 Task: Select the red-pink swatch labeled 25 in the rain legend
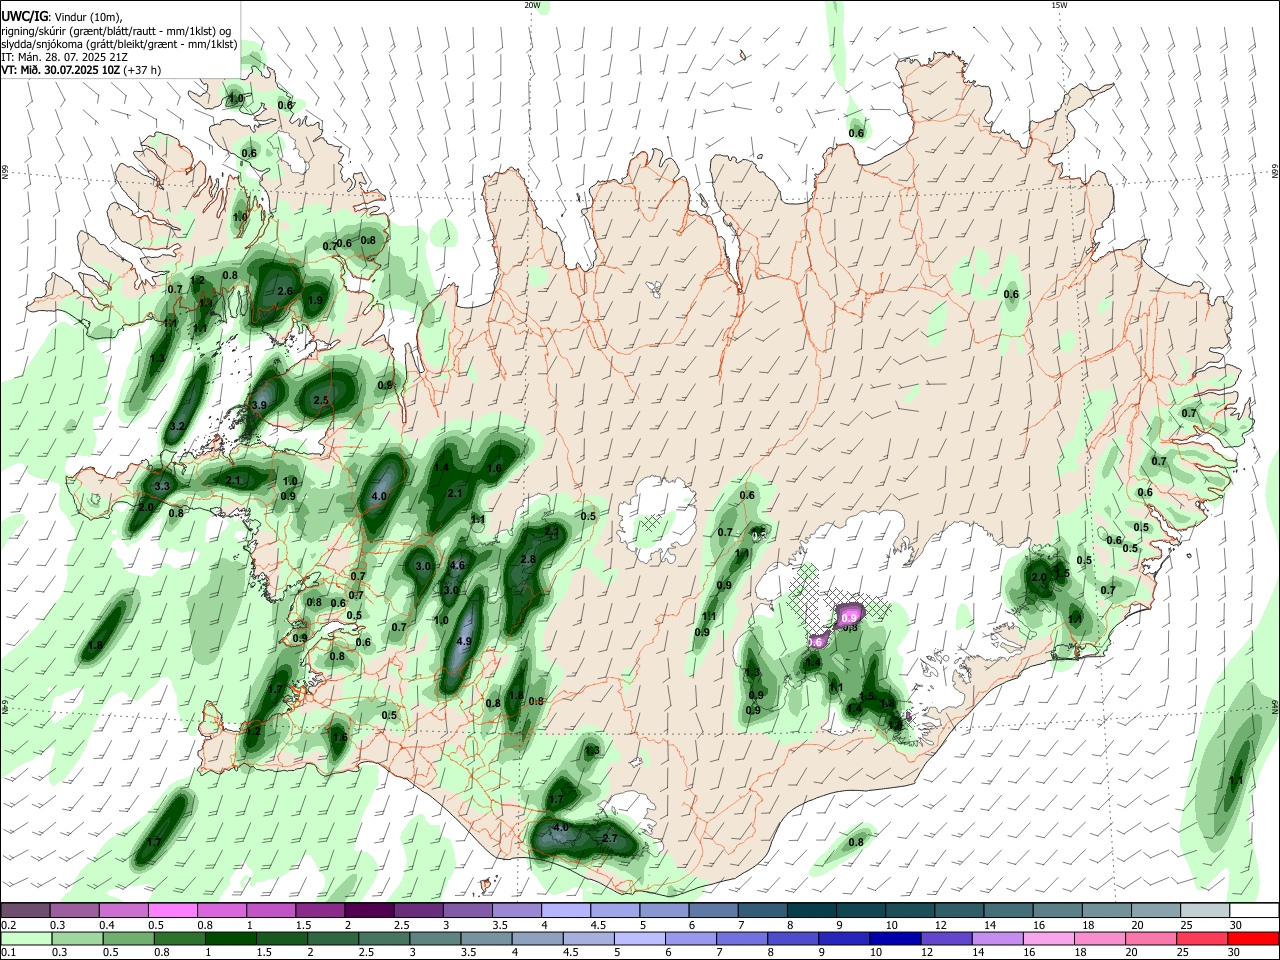(x=1200, y=939)
